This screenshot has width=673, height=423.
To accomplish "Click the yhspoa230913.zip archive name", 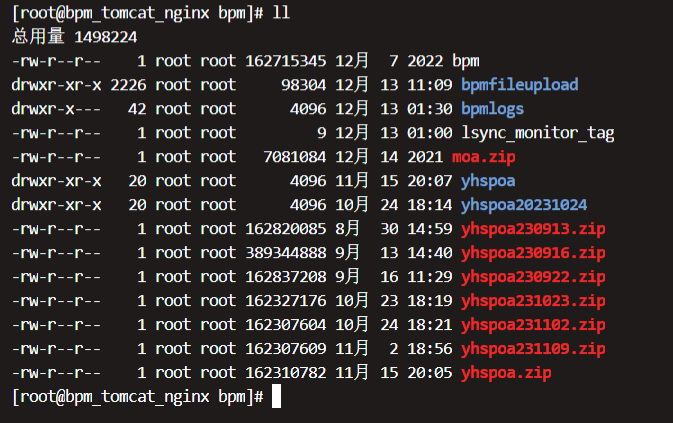I will [533, 229].
